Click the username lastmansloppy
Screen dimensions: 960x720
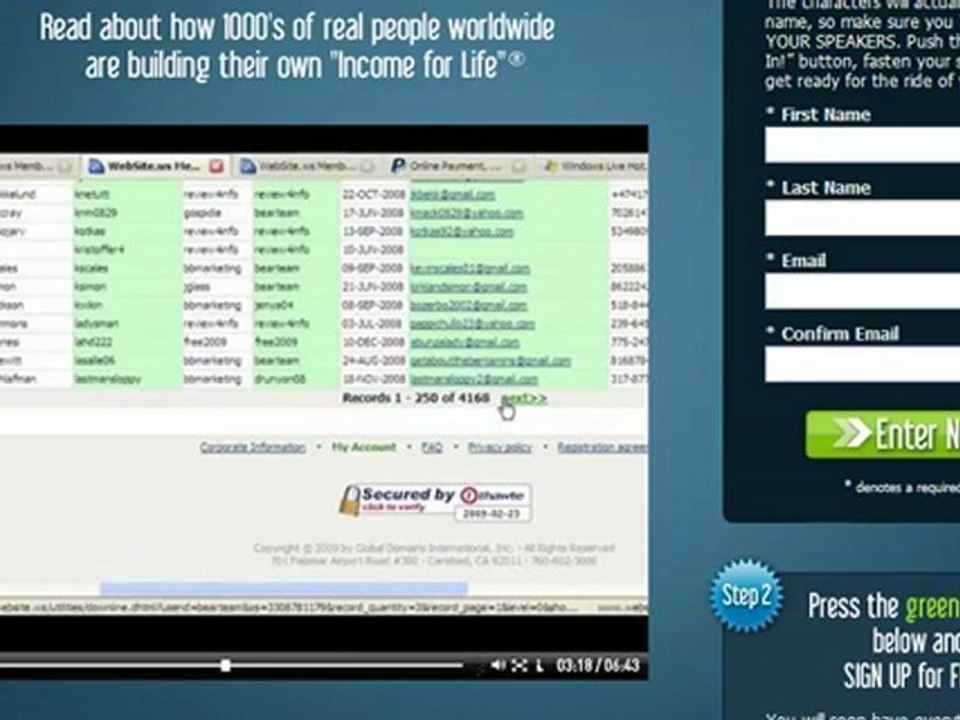[107, 379]
